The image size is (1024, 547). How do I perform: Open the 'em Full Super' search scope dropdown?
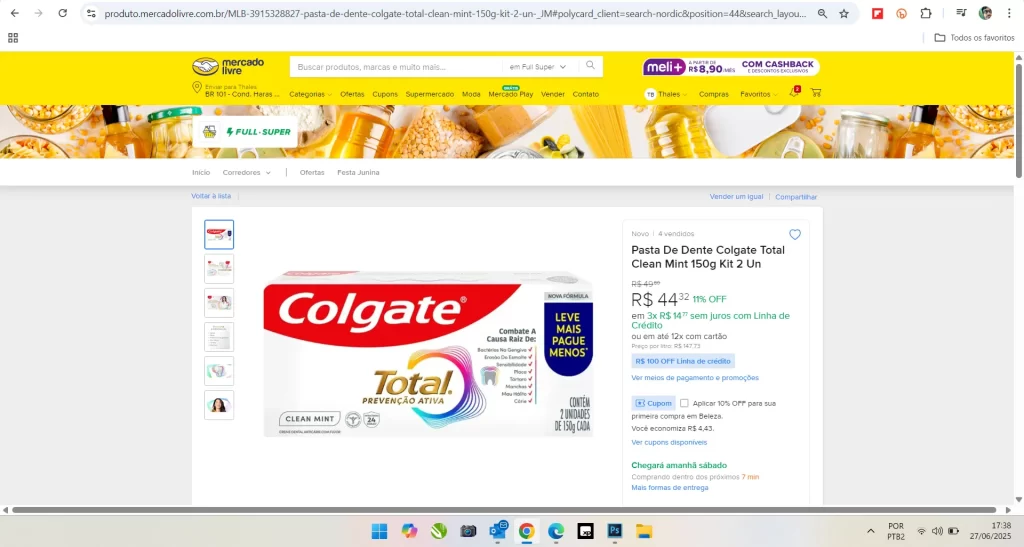coord(537,67)
